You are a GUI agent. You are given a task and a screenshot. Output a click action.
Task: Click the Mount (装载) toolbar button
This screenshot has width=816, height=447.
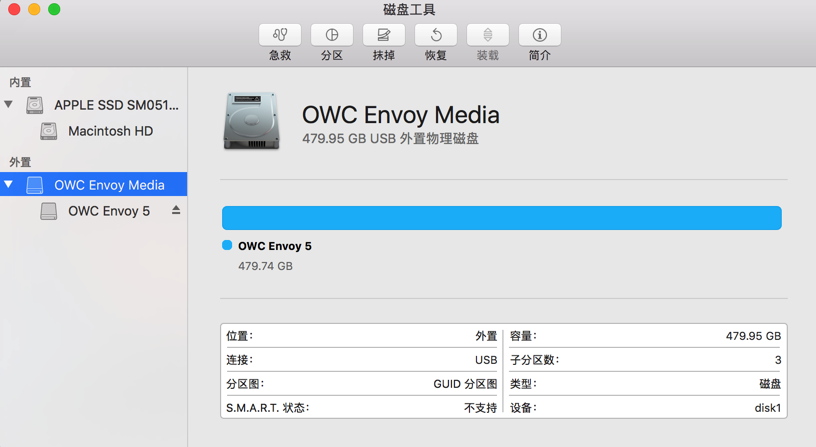pyautogui.click(x=488, y=35)
